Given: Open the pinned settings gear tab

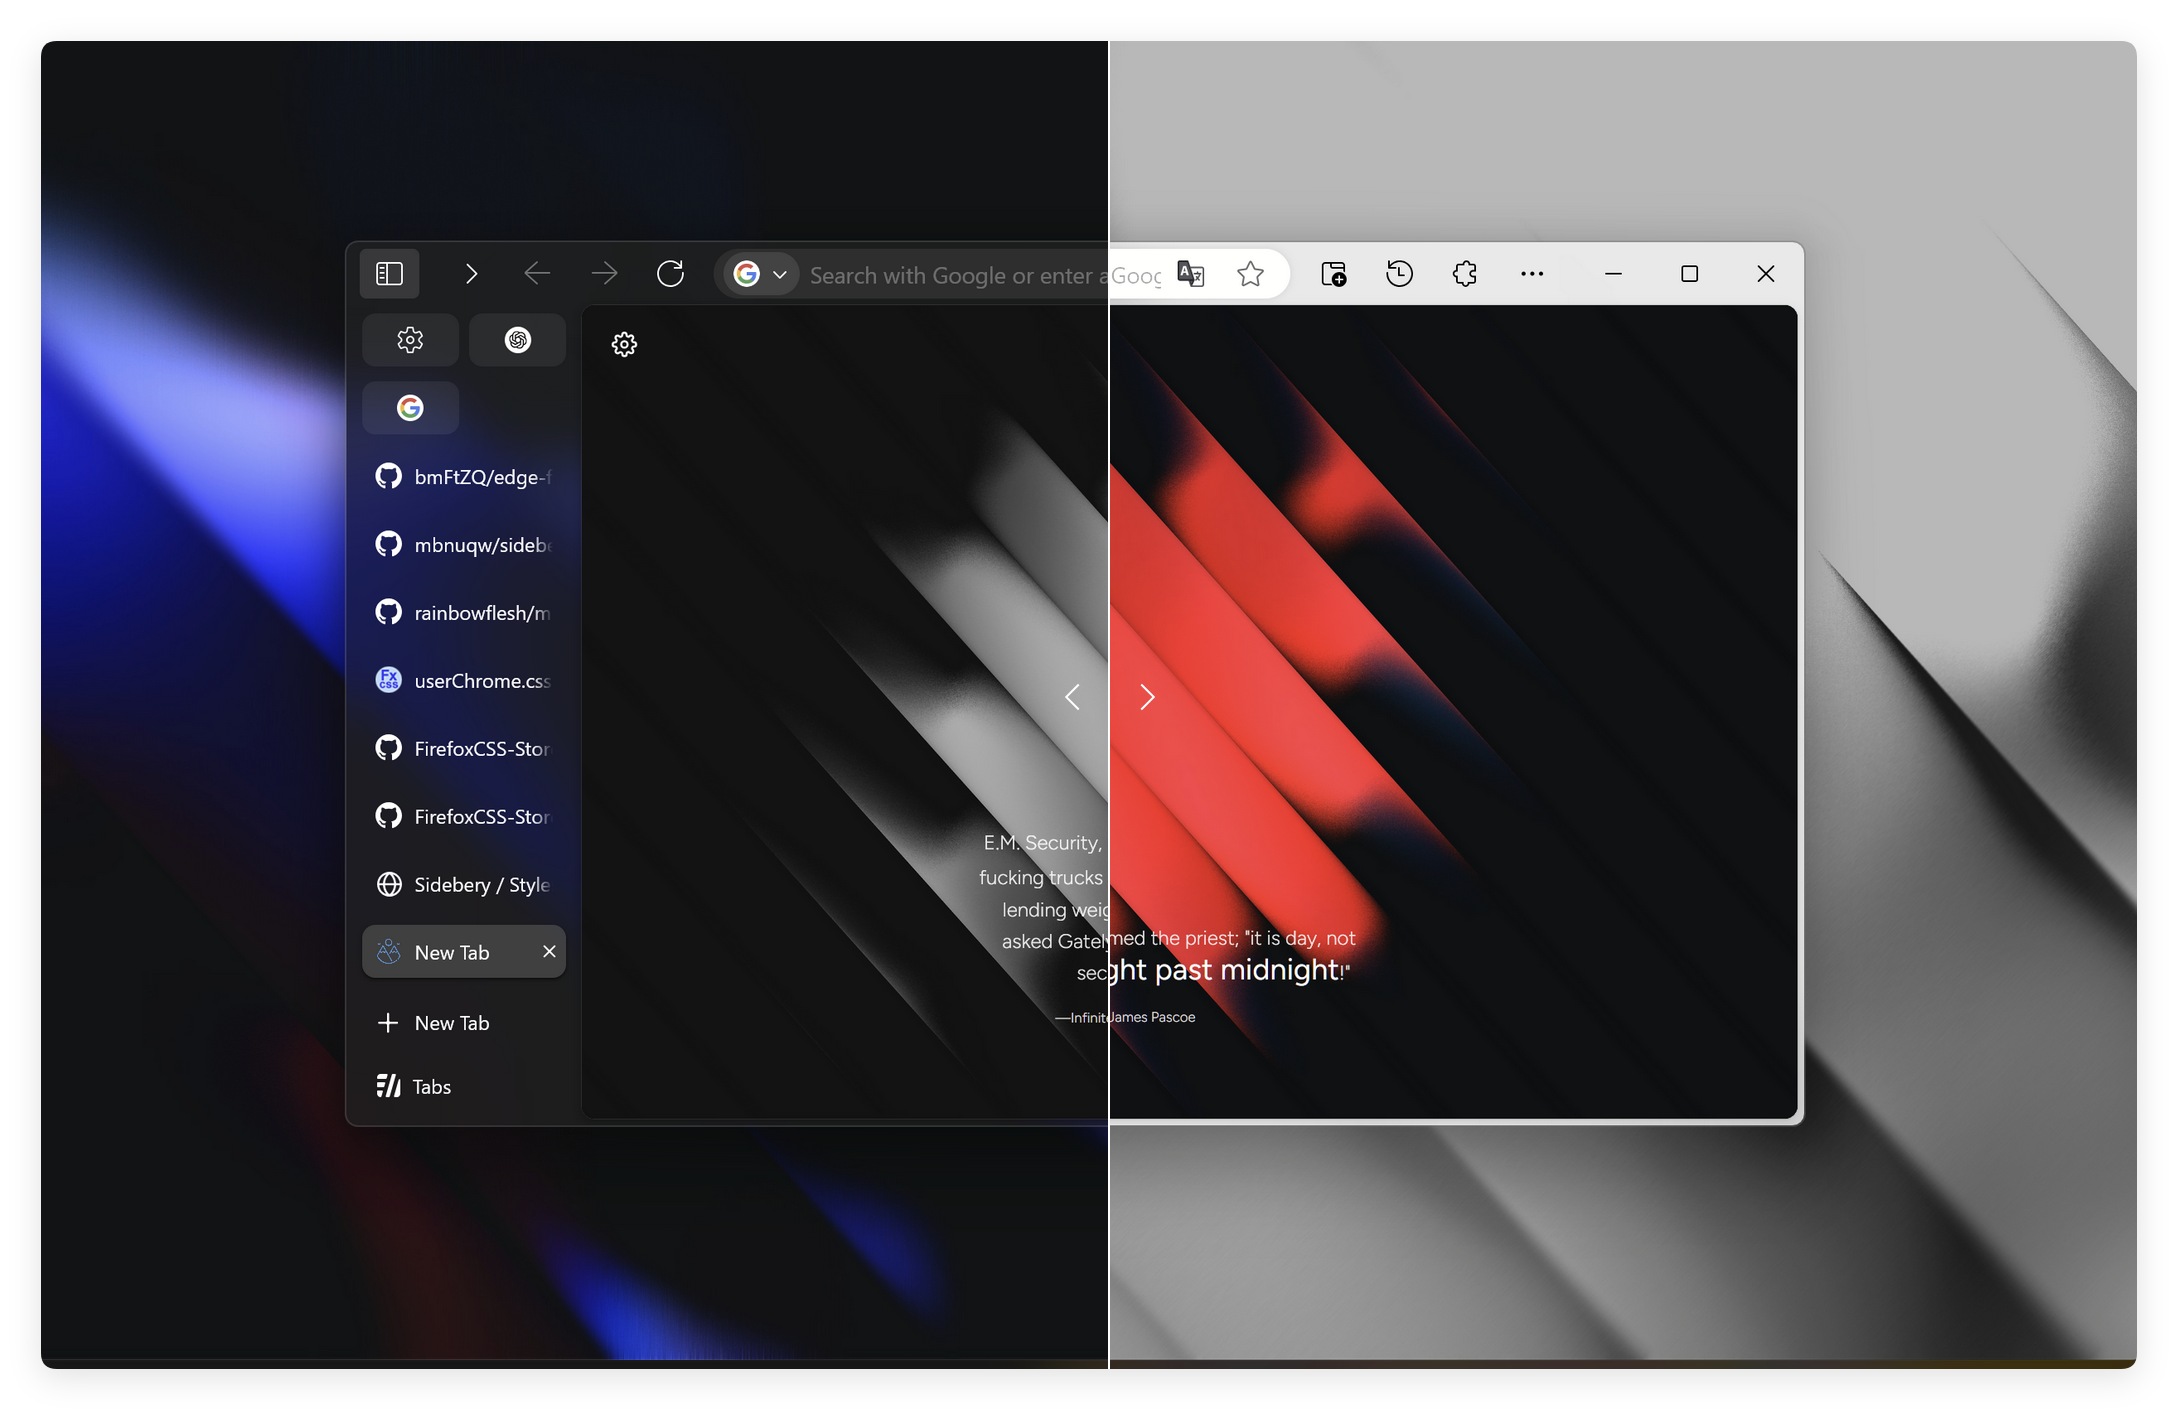Looking at the screenshot, I should pyautogui.click(x=410, y=340).
